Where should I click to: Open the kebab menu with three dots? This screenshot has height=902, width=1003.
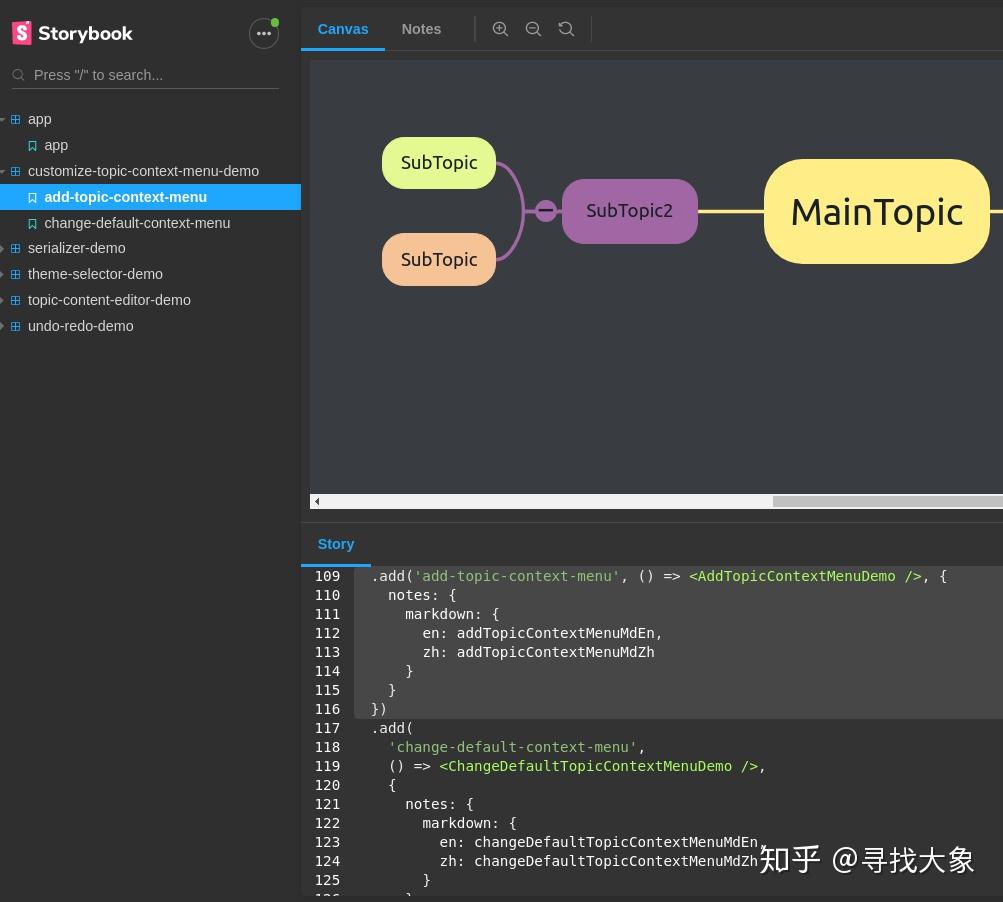(x=263, y=33)
